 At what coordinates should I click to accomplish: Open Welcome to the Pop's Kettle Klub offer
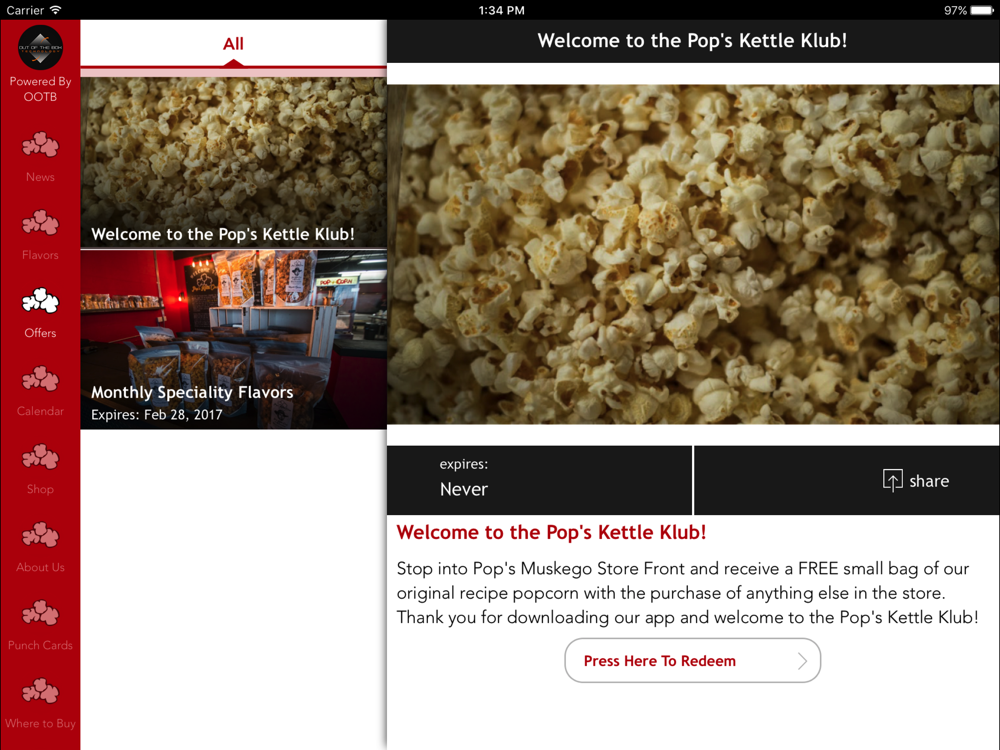click(233, 163)
